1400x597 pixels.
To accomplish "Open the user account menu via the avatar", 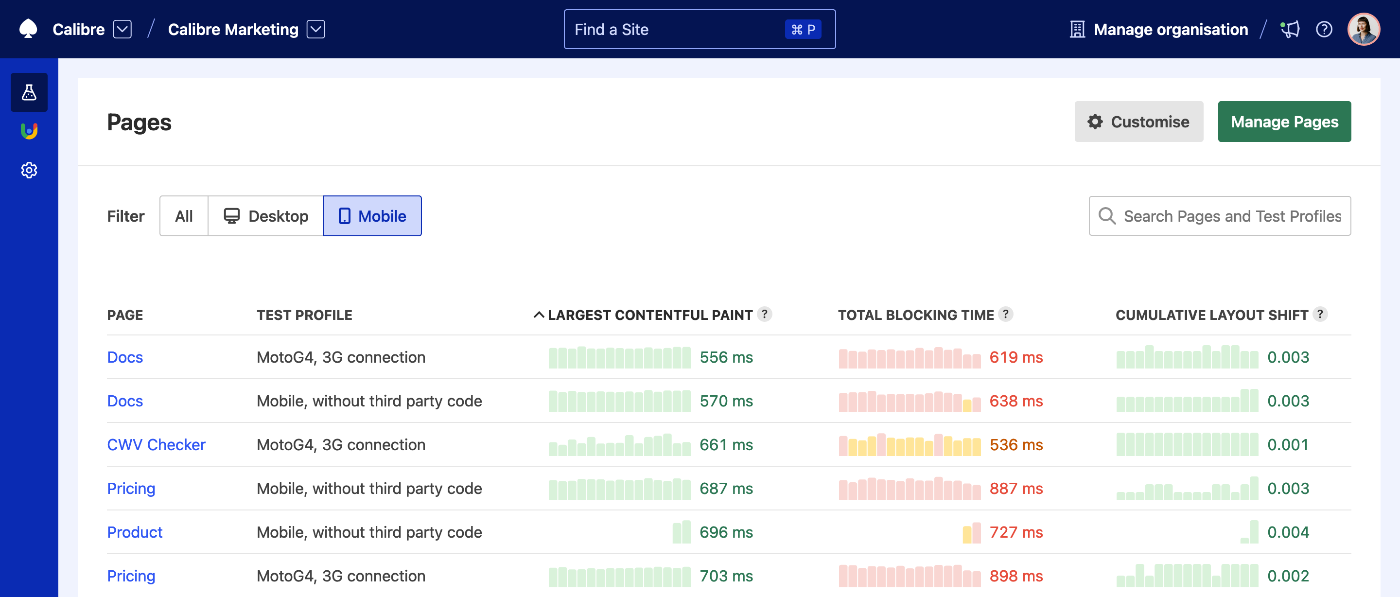I will [x=1363, y=29].
